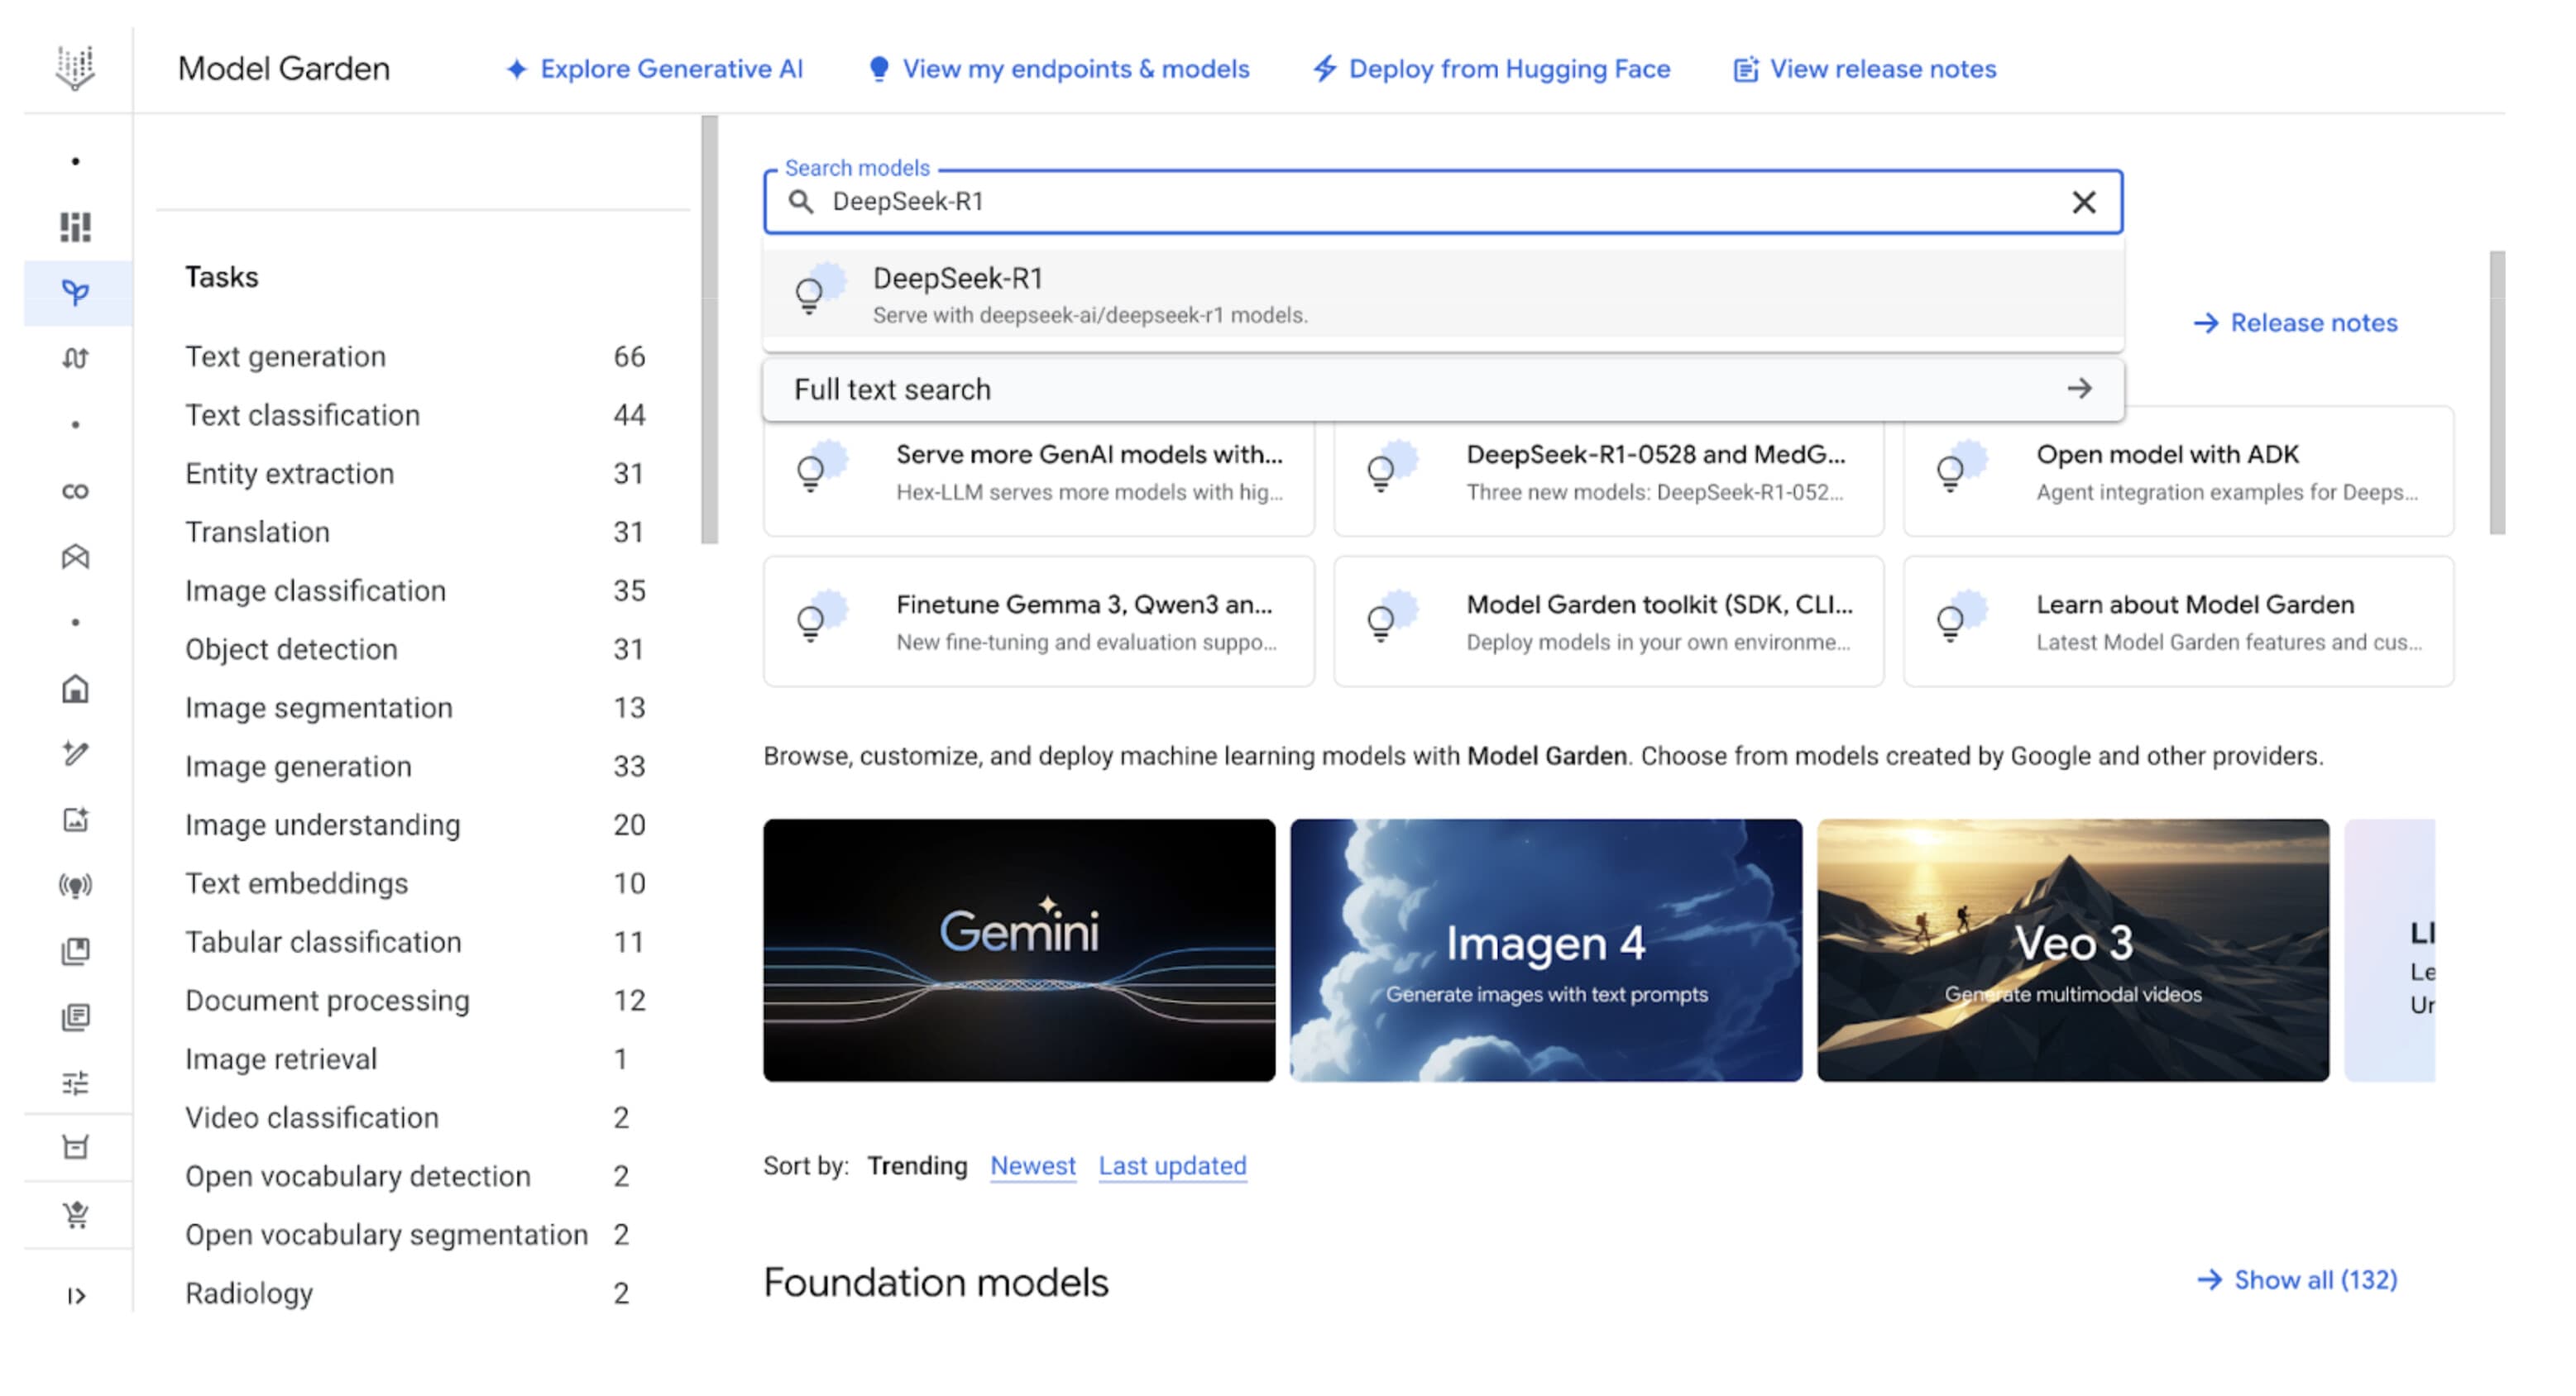The height and width of the screenshot is (1396, 2576).
Task: Click the notes icon of View release notes
Action: (1745, 69)
